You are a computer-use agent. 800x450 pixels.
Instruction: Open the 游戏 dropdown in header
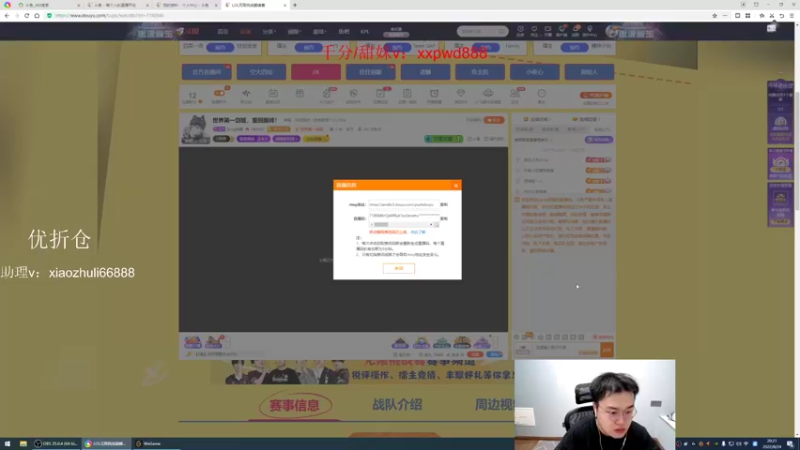click(x=319, y=32)
